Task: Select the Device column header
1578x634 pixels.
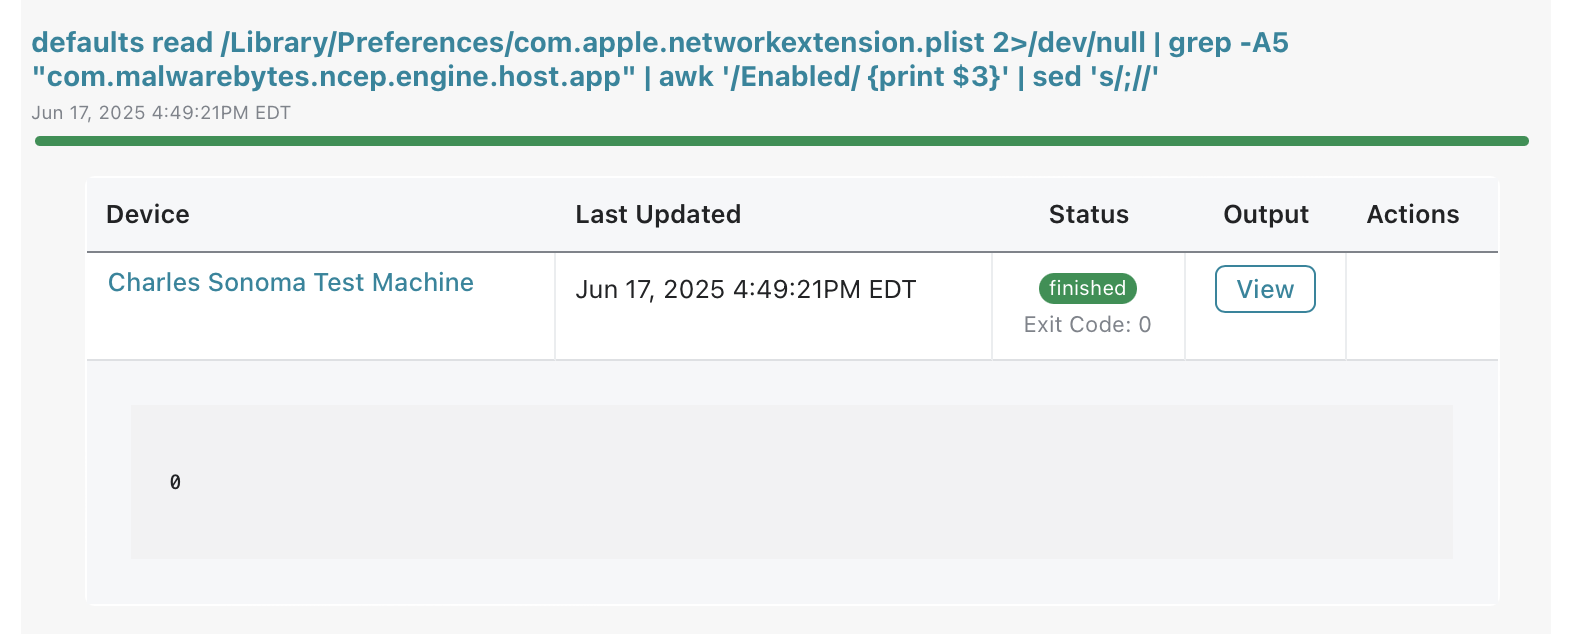Action: (148, 214)
